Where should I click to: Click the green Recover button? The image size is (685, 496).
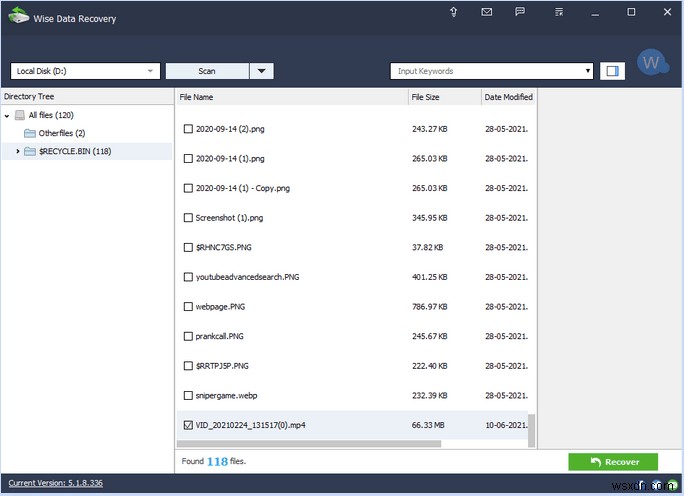click(x=613, y=462)
